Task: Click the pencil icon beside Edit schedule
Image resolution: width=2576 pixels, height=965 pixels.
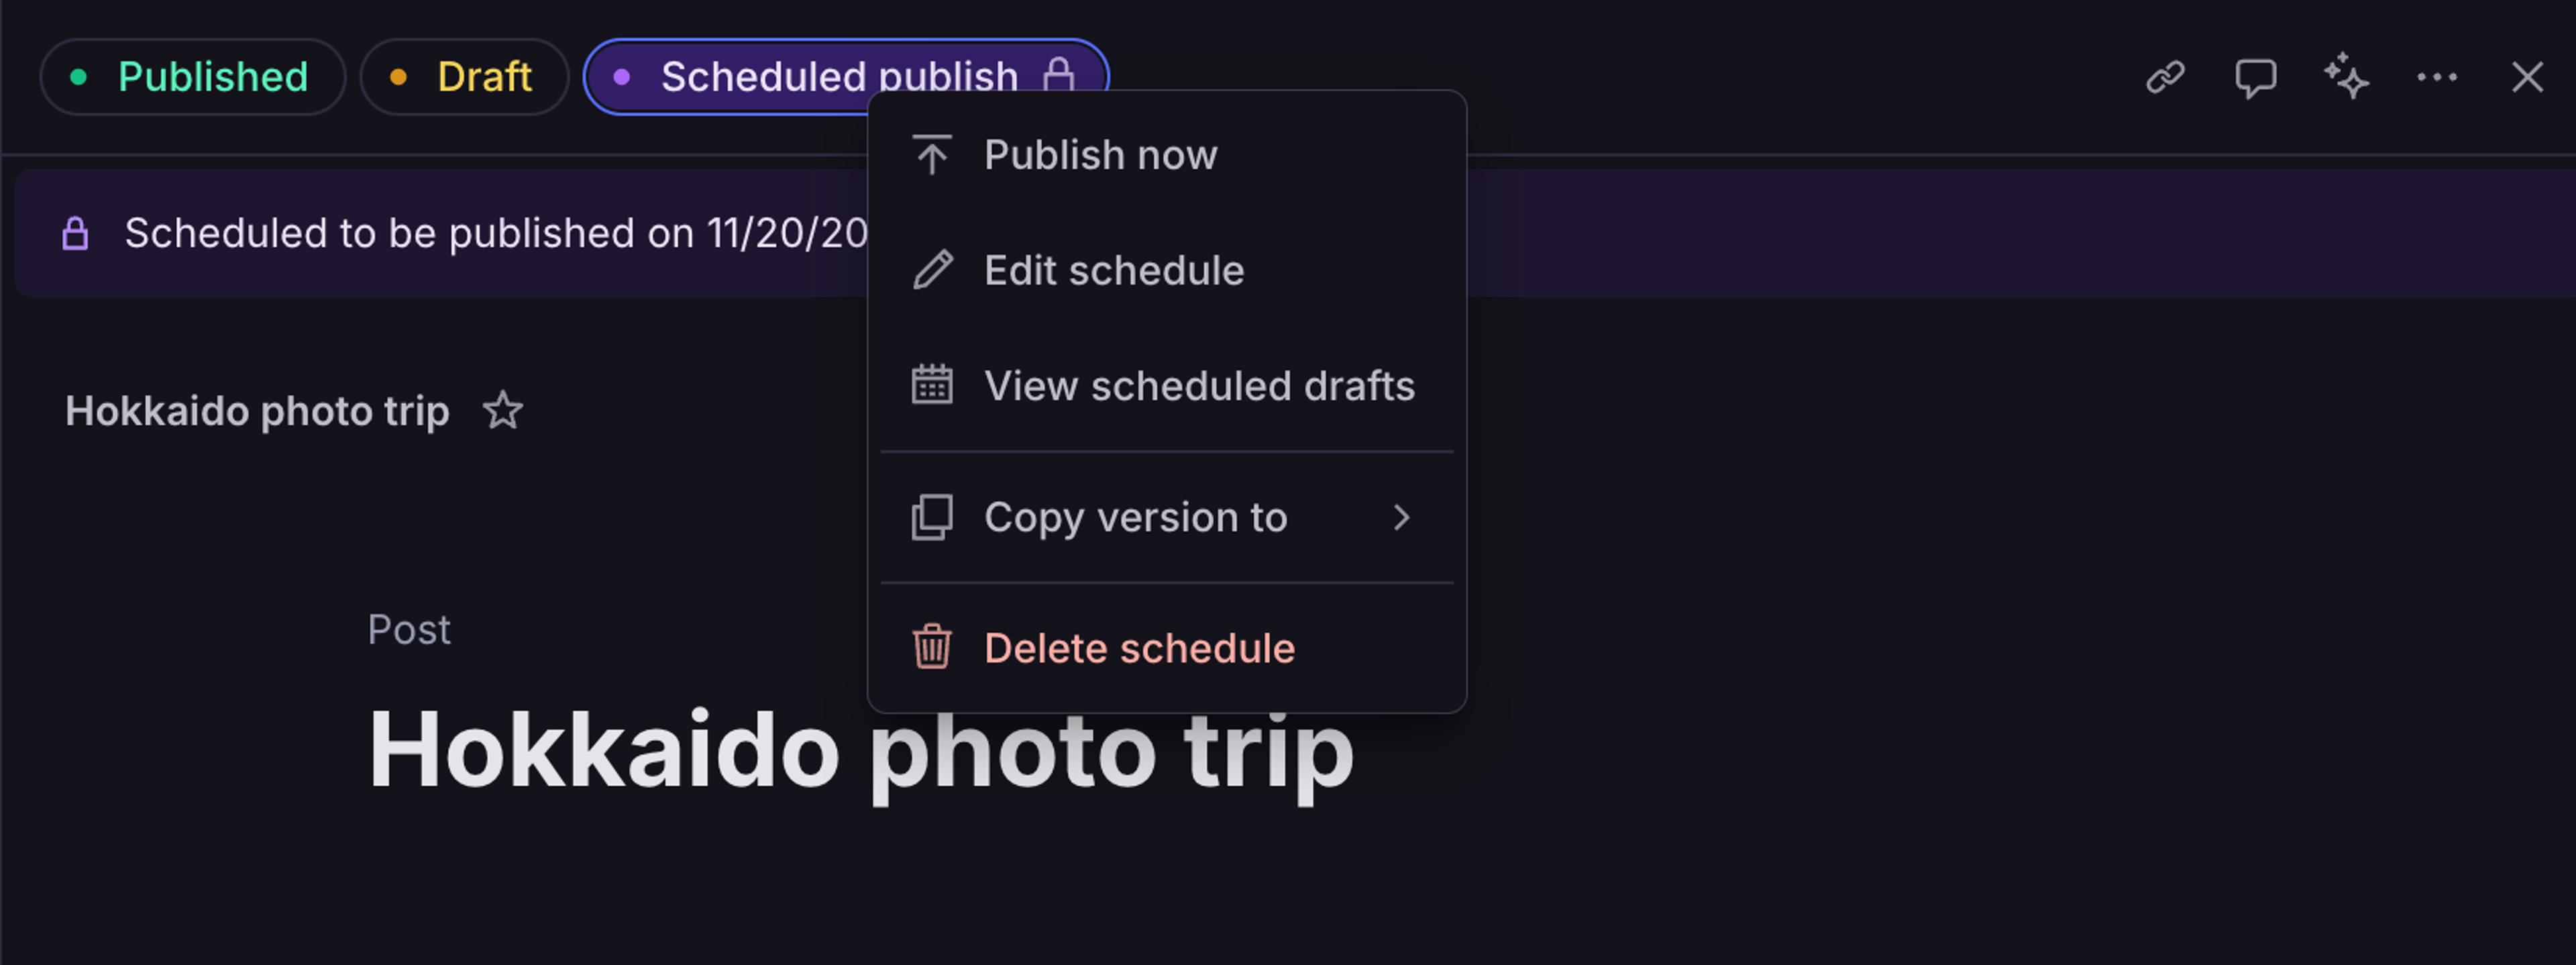Action: 932,269
